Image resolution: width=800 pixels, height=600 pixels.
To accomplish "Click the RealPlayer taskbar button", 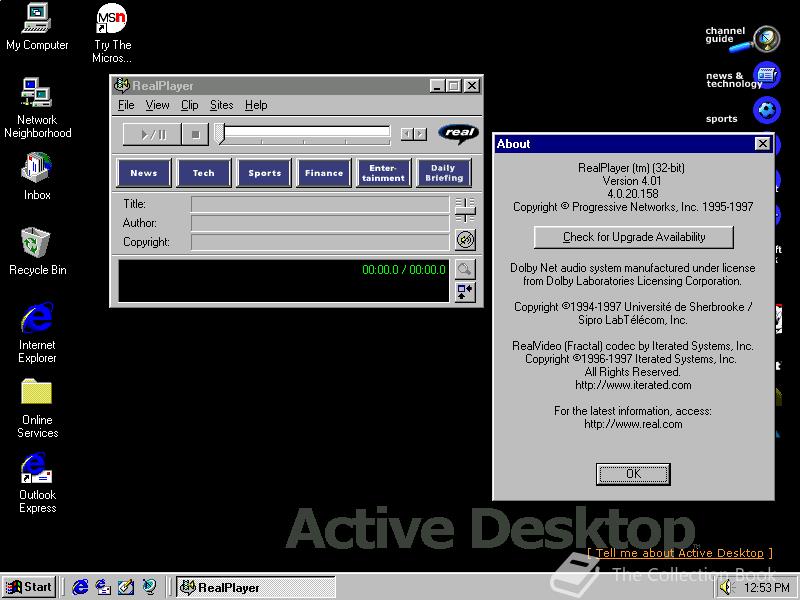I will pyautogui.click(x=256, y=587).
